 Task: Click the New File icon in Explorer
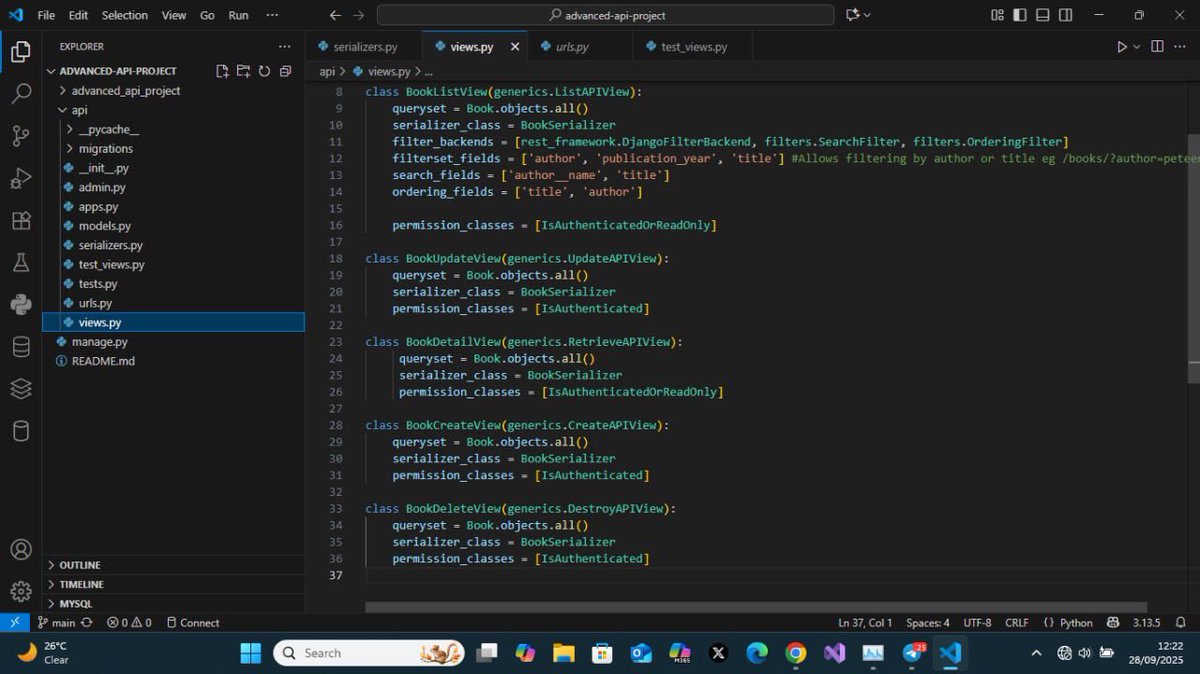(x=222, y=71)
